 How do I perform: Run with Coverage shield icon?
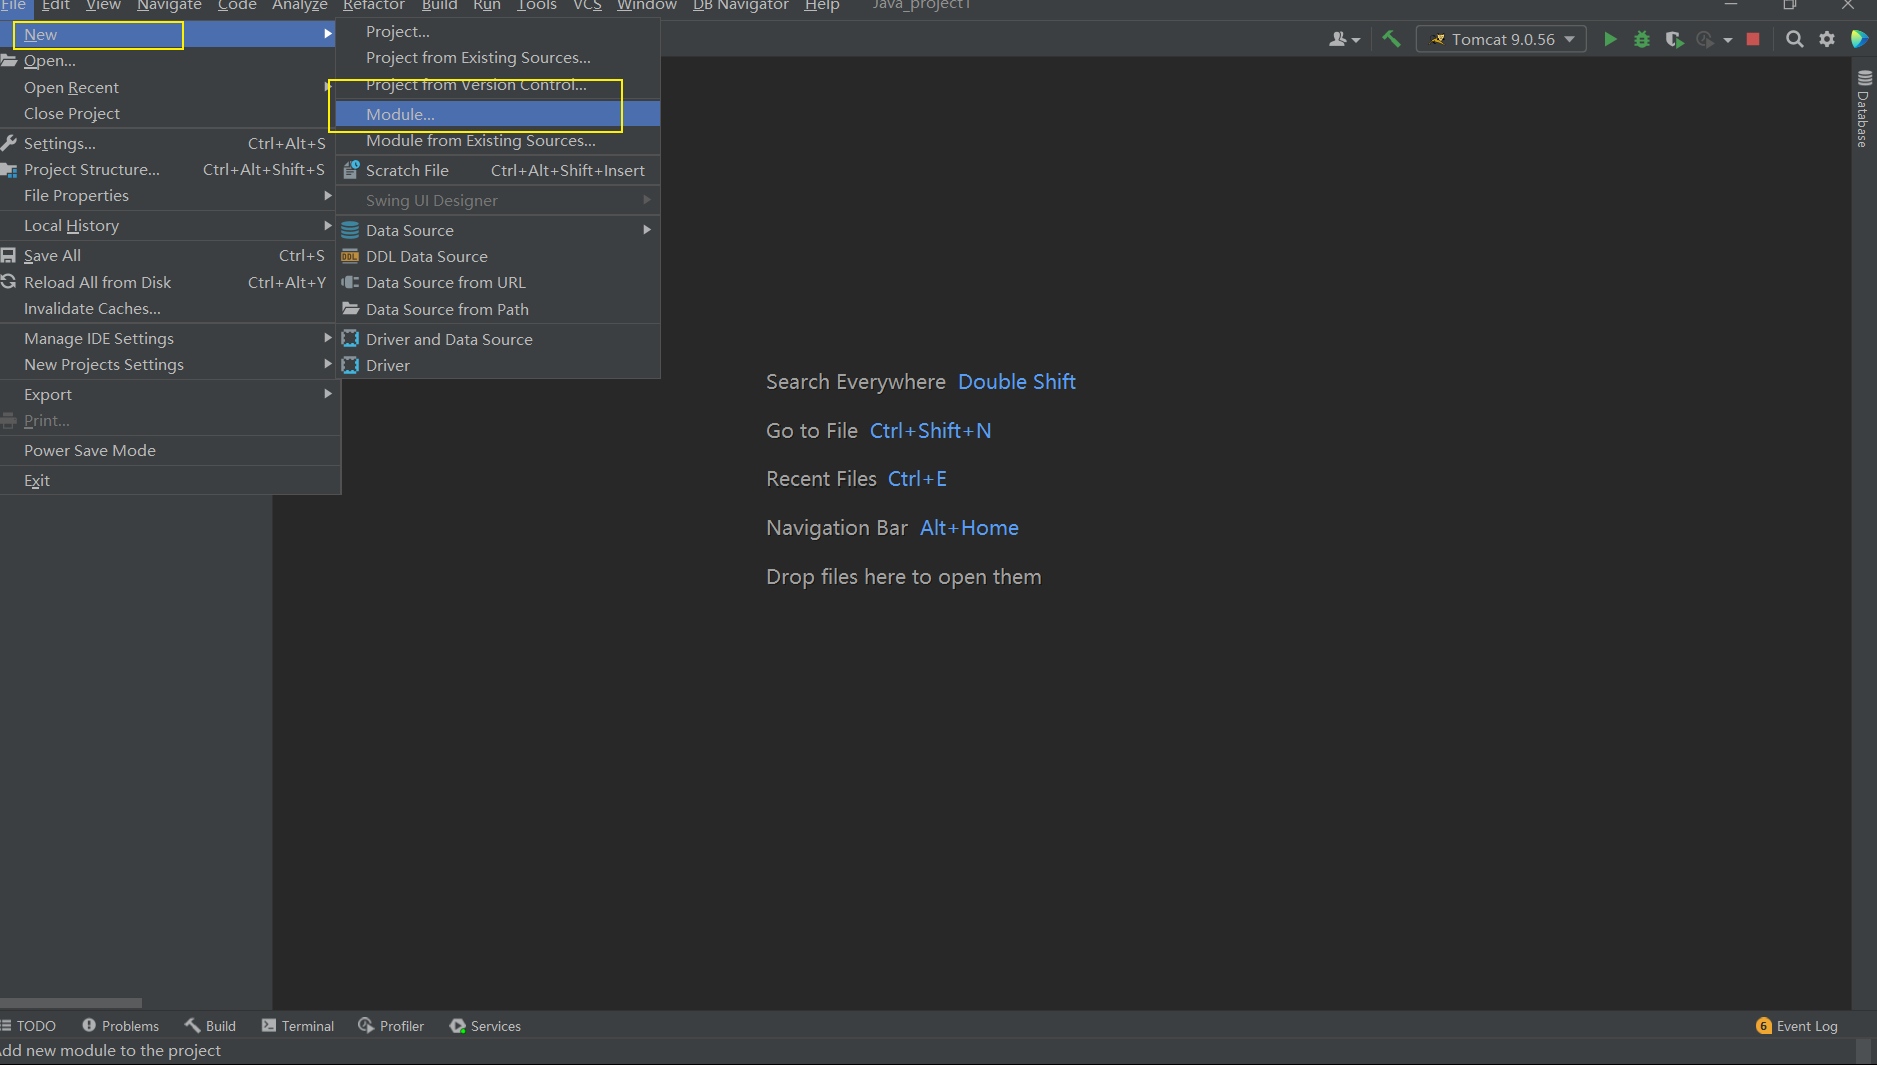point(1674,39)
